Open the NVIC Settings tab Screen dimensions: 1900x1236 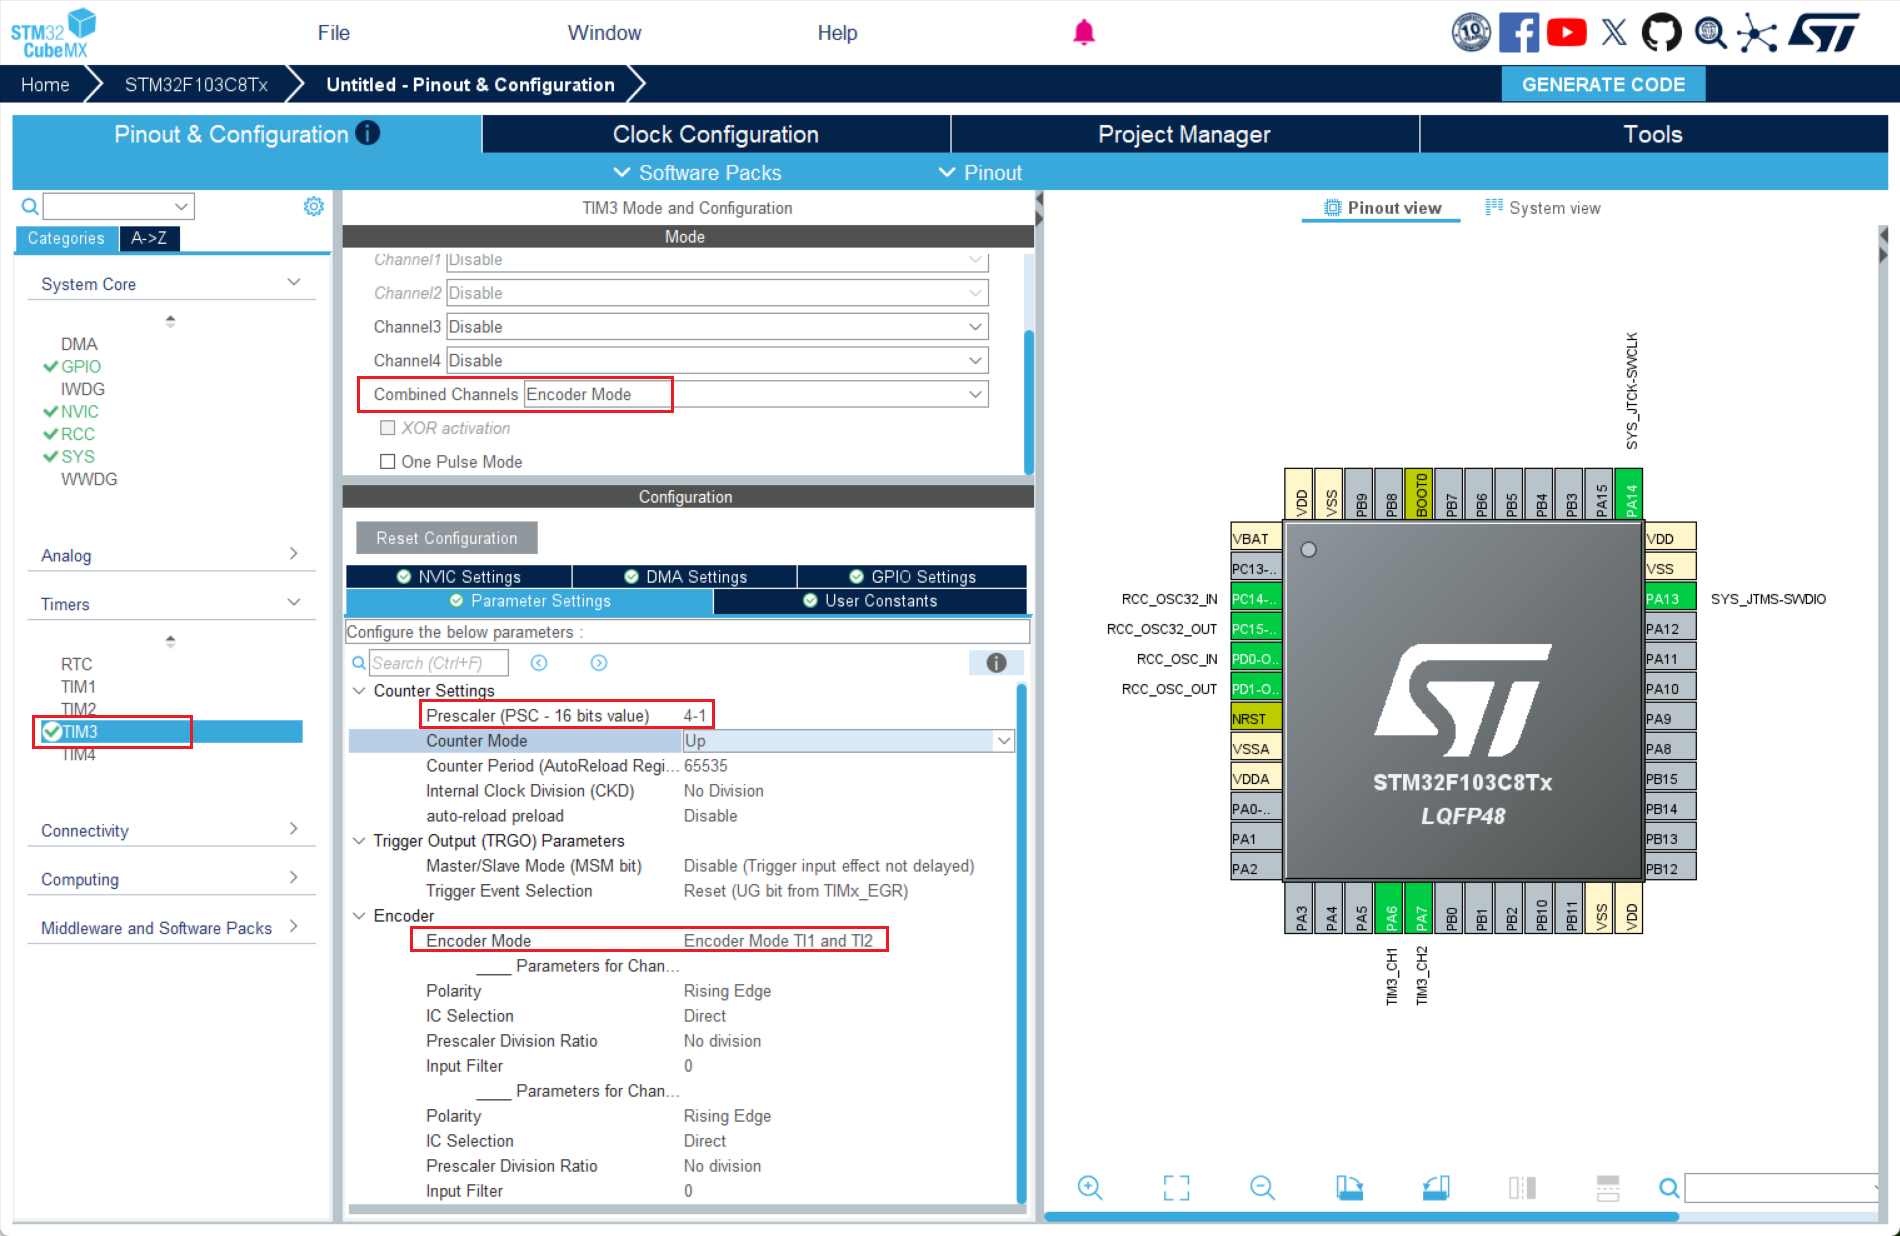[459, 577]
